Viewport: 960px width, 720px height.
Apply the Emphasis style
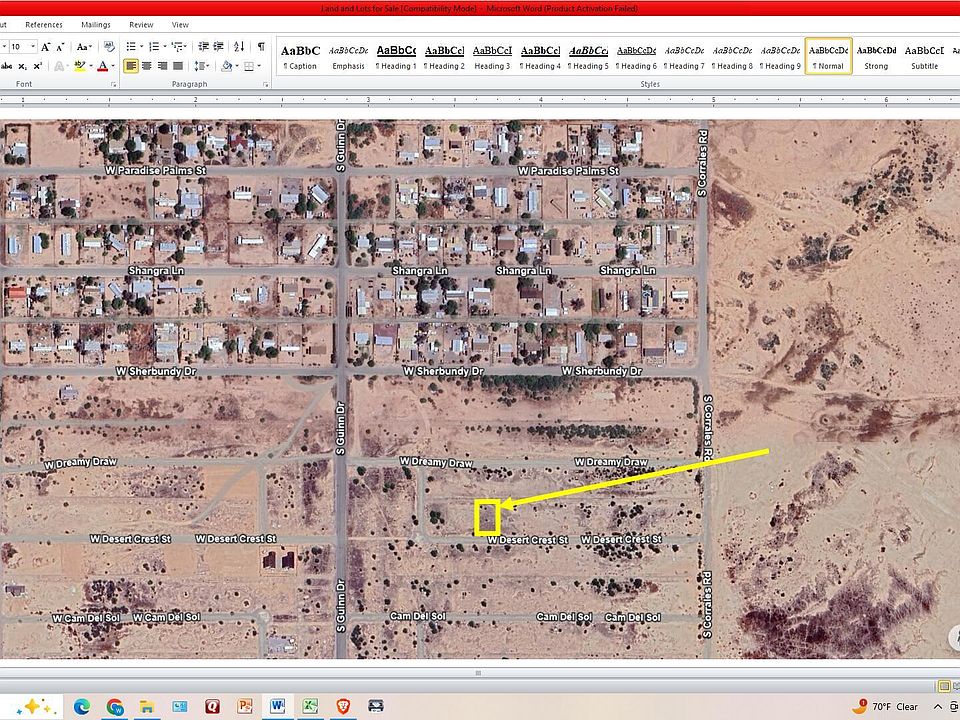tap(348, 57)
